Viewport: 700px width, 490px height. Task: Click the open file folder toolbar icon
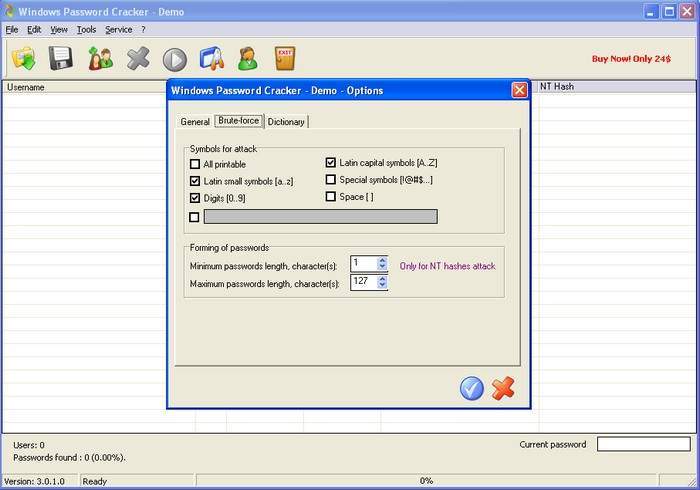click(x=23, y=59)
